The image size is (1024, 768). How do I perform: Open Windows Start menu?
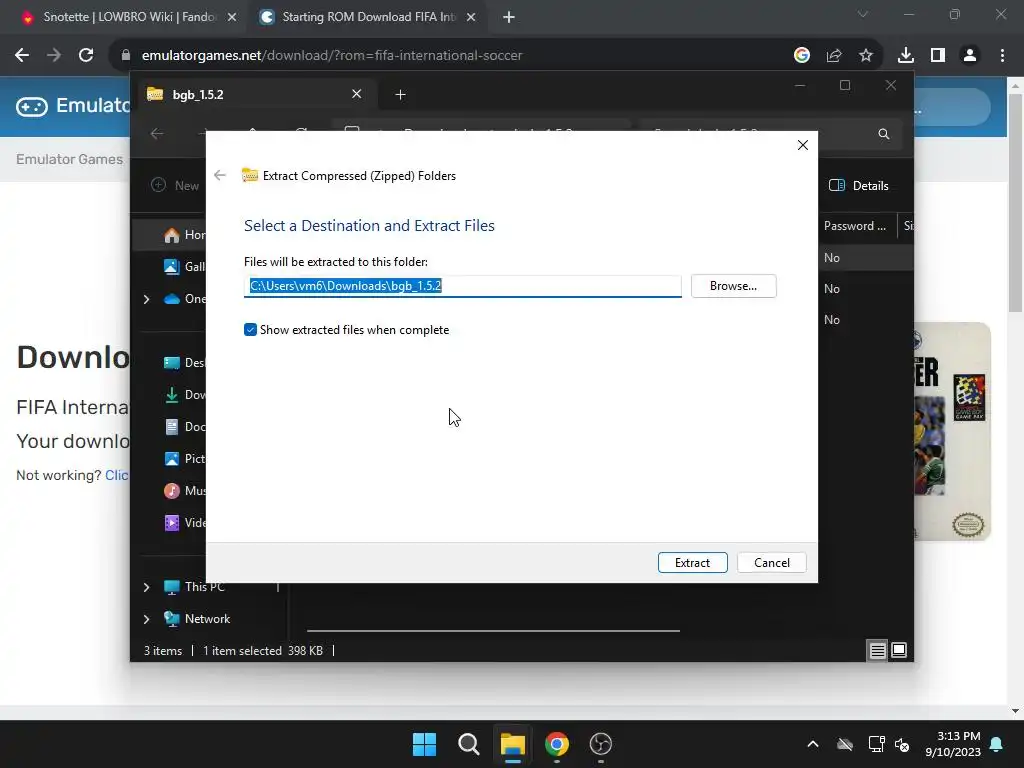424,744
